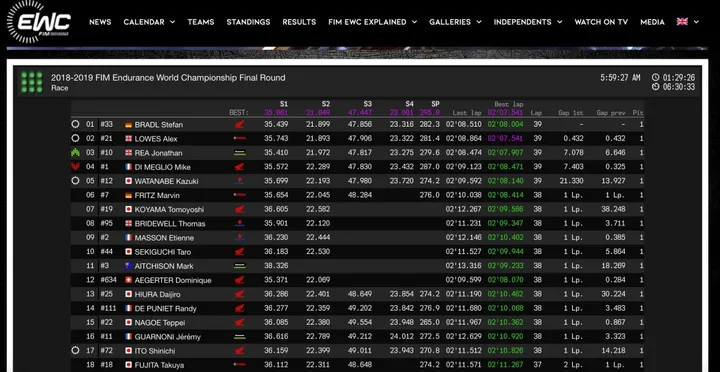The width and height of the screenshot is (720, 372).
Task: Click the manufacturer logo in BRIDEWELL Thomas row
Action: (239, 224)
